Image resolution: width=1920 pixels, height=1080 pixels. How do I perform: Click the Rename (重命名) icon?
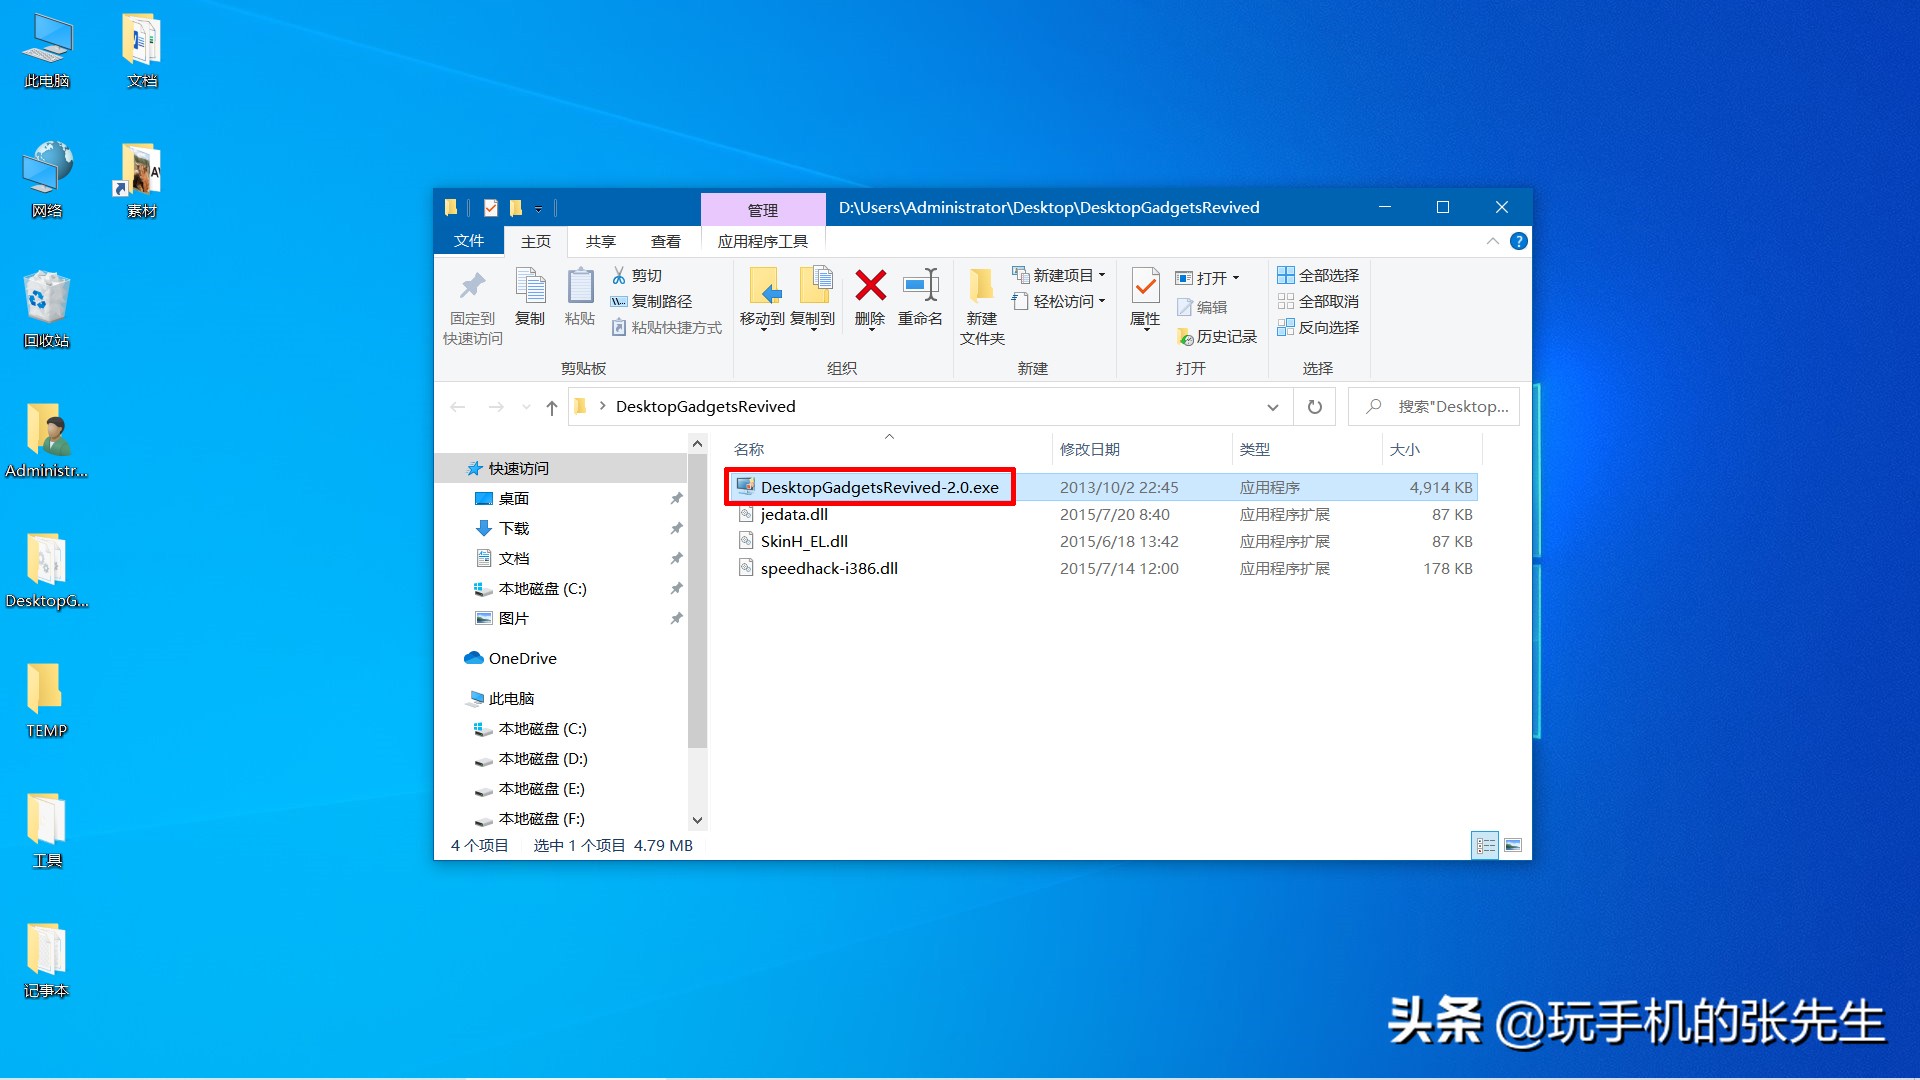(920, 286)
